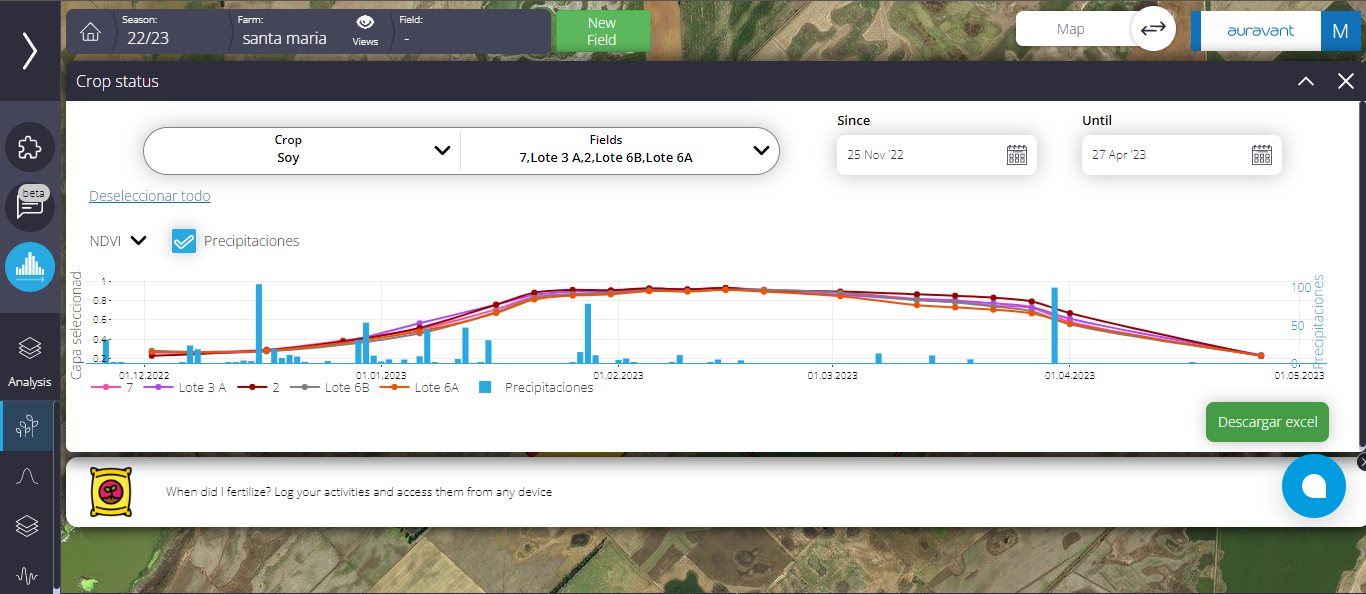Open the Analysis layers panel
Viewport: 1366px width, 594px height.
point(29,350)
